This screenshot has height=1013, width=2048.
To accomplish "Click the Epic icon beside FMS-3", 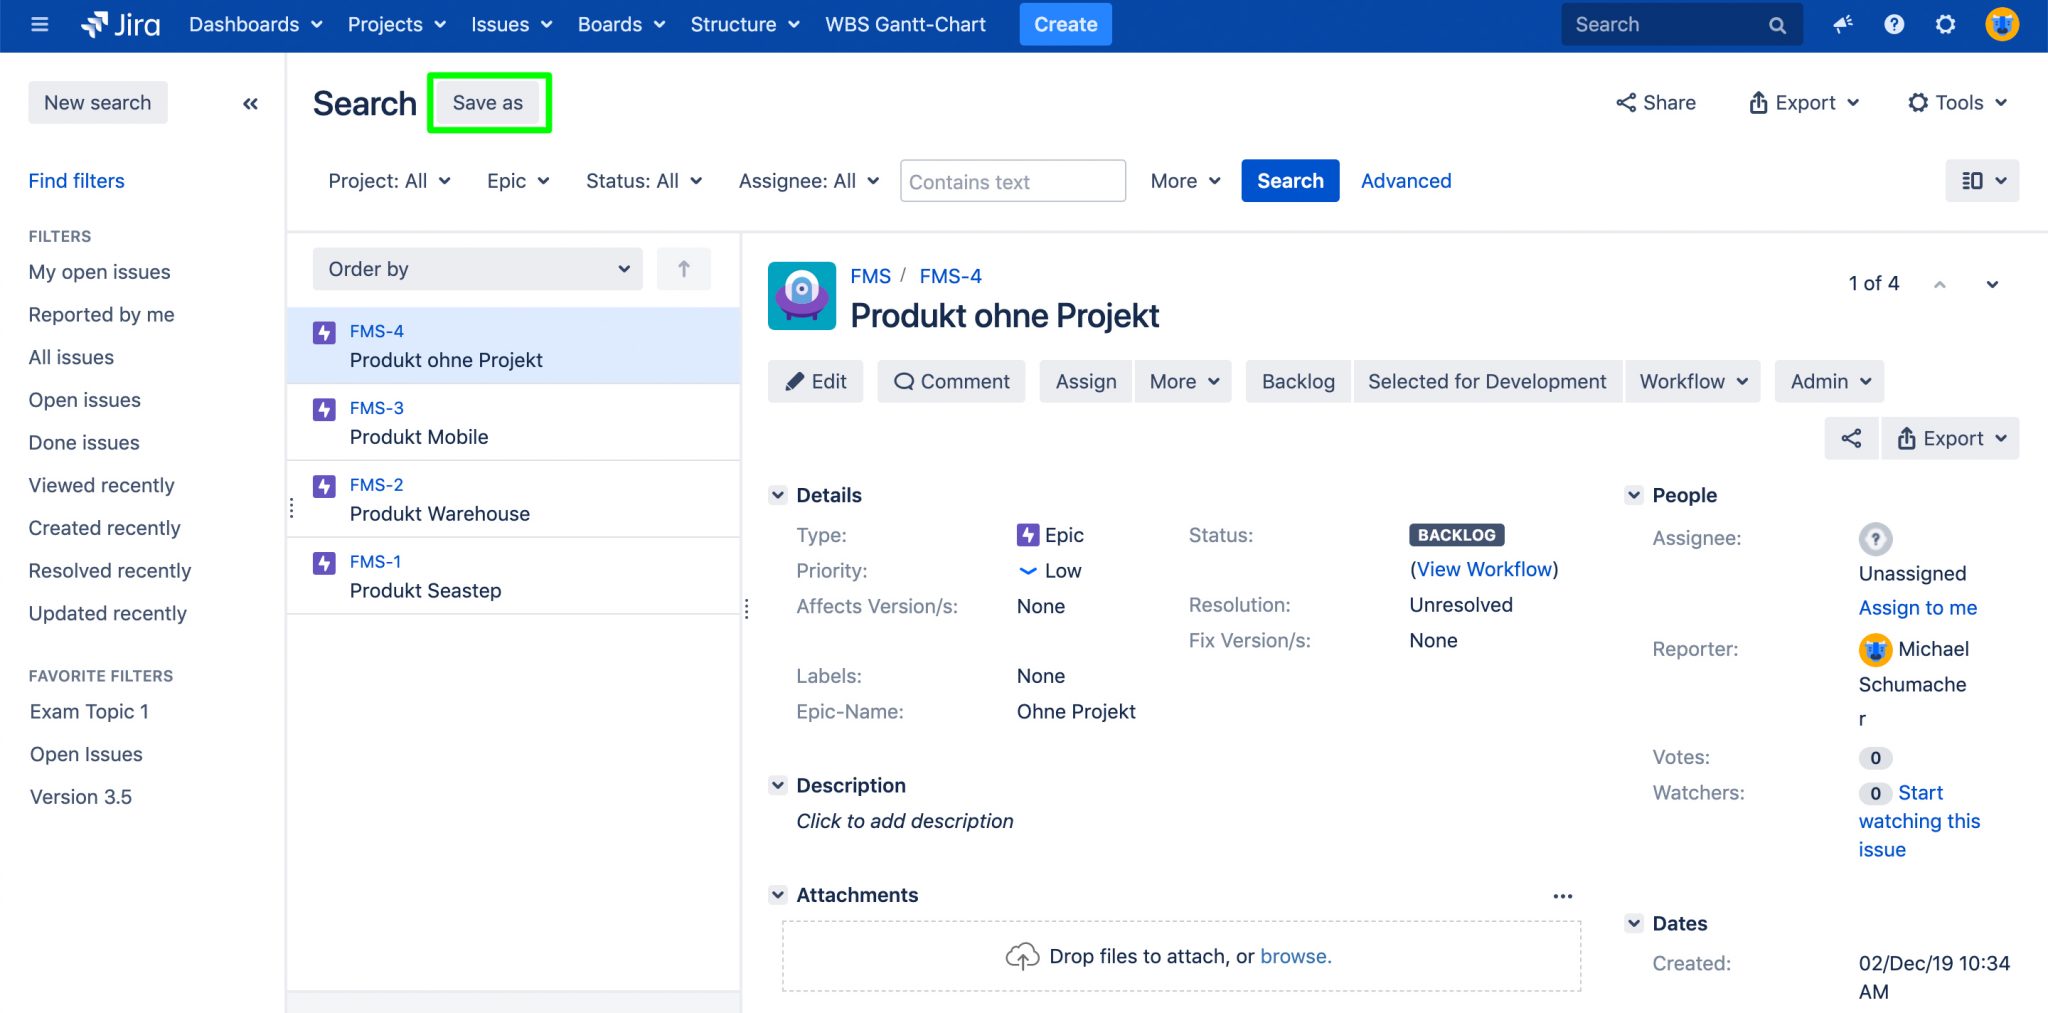I will click(x=324, y=408).
